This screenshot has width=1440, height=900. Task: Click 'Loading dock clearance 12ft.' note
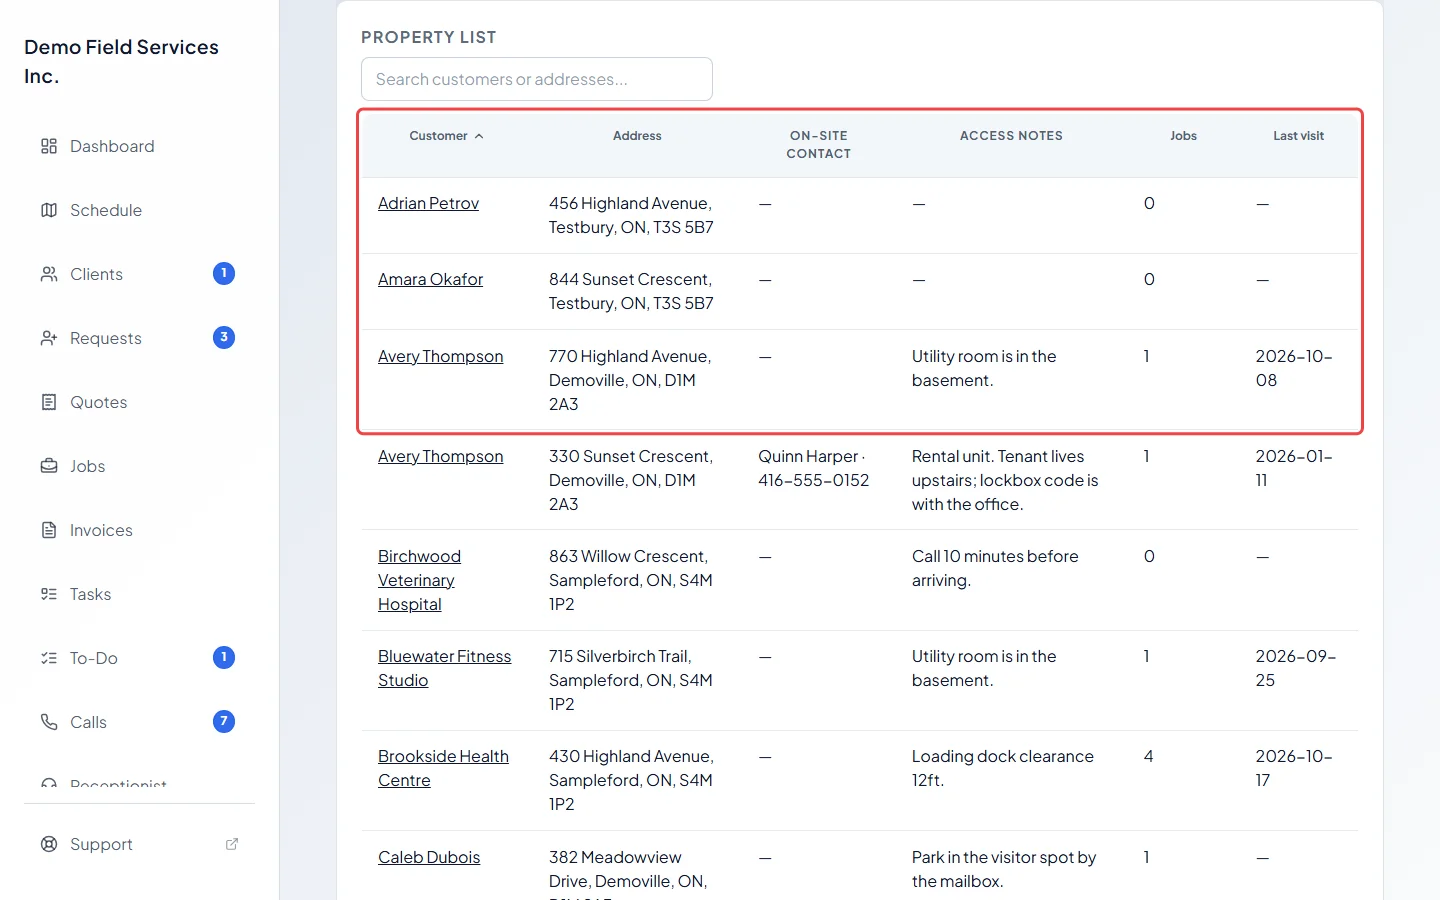[x=1002, y=768]
